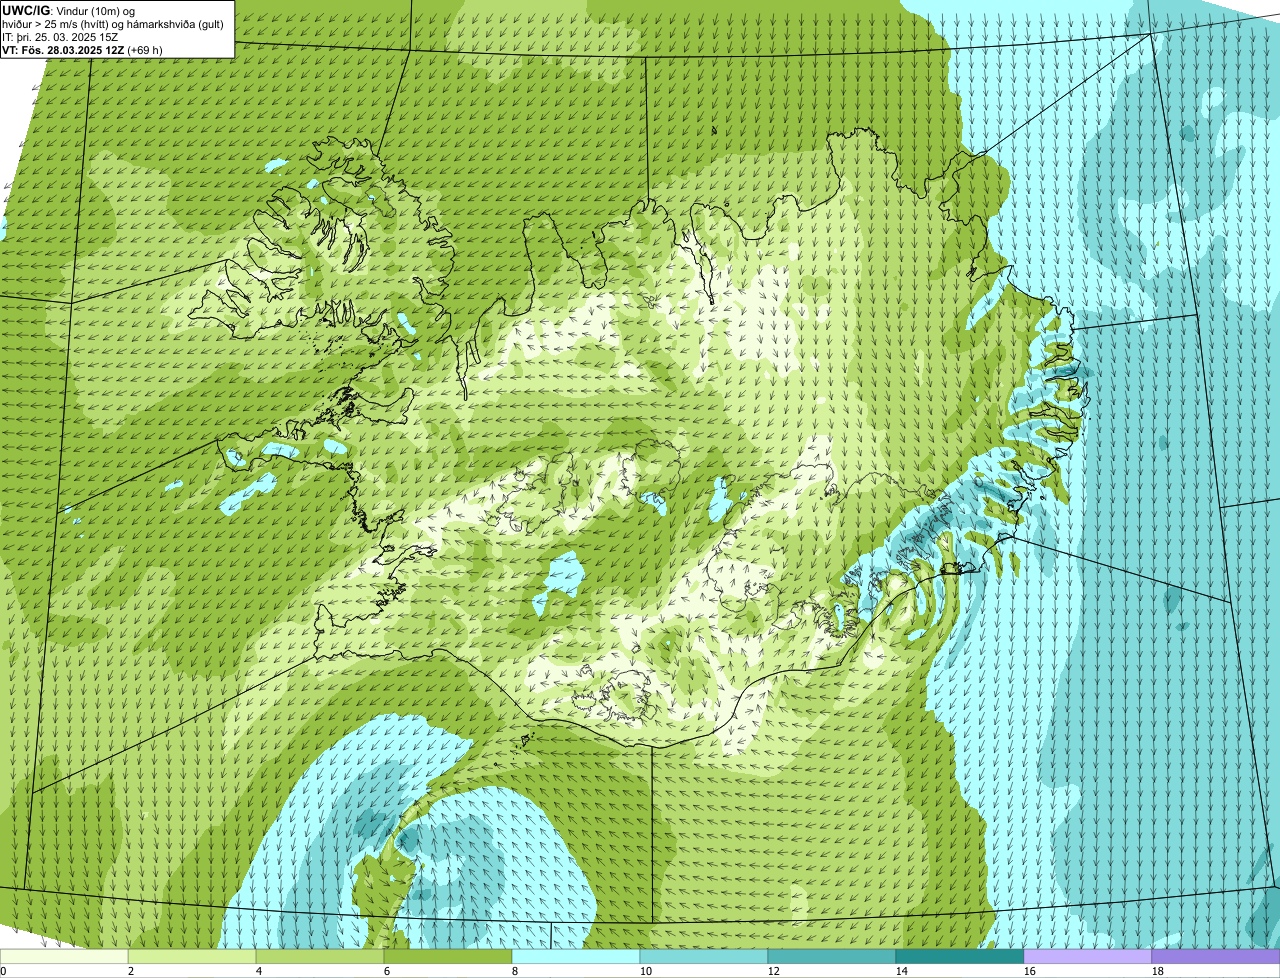The height and width of the screenshot is (978, 1280).
Task: Click the valid time "VT: Fös. 28.03.2025 12Z (+69 h)"
Action: [83, 49]
